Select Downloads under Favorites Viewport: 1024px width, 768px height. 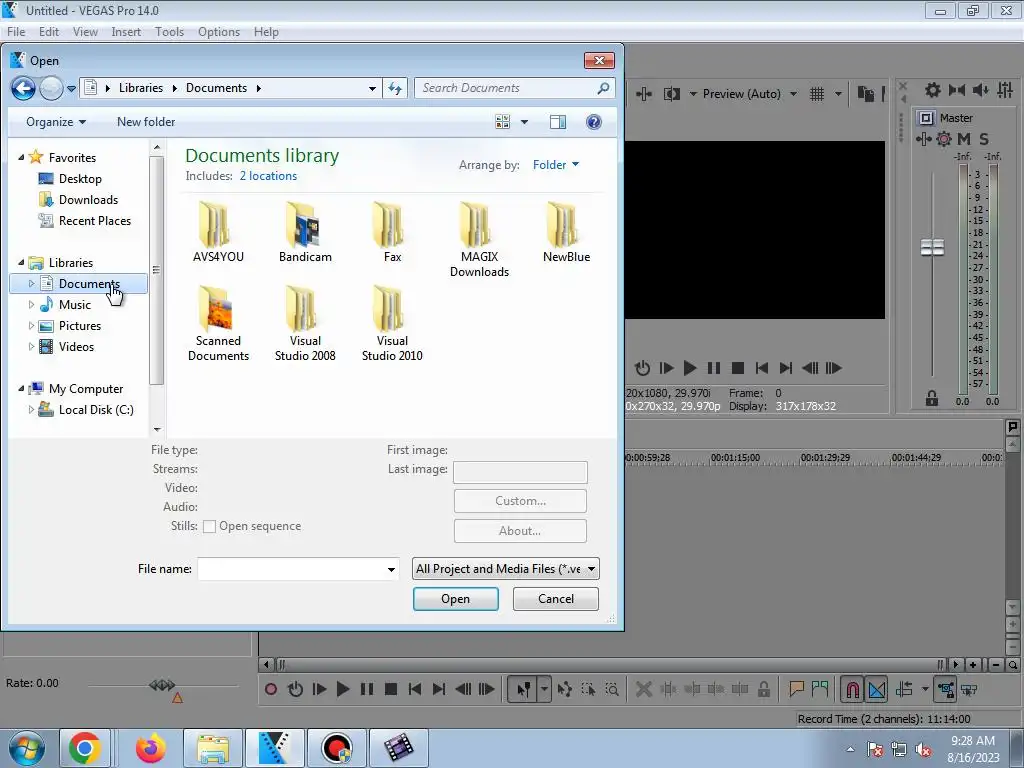[x=88, y=200]
